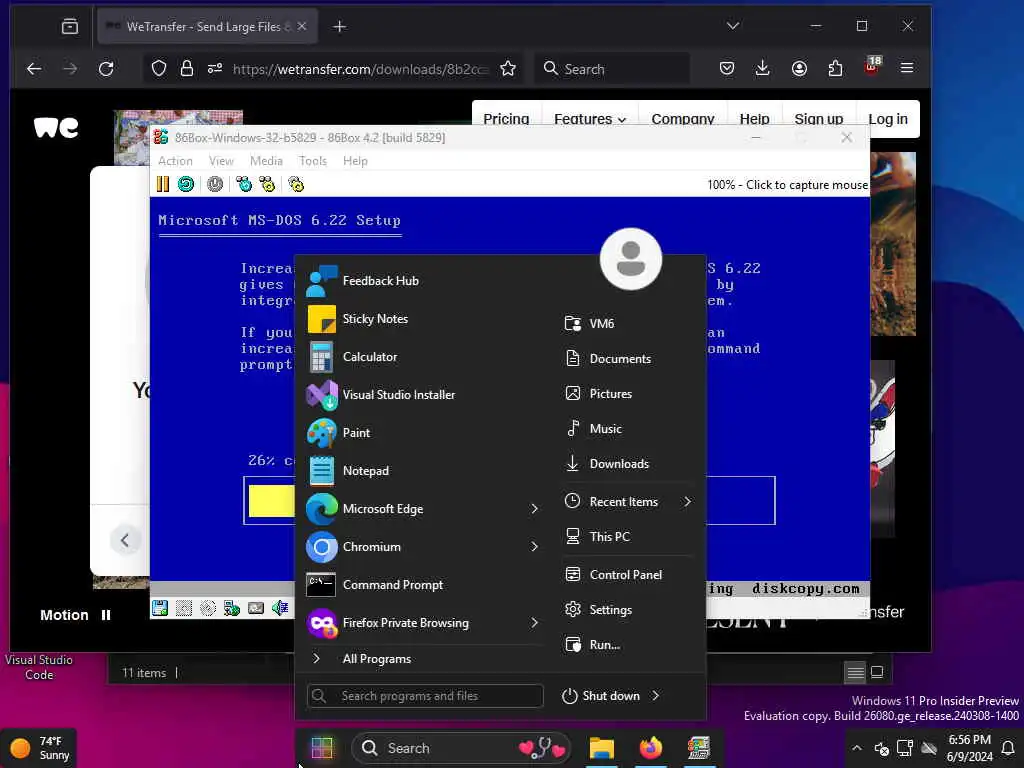Expand Firefox Private Browsing submenu arrow
Viewport: 1024px width, 768px height.
coord(534,623)
